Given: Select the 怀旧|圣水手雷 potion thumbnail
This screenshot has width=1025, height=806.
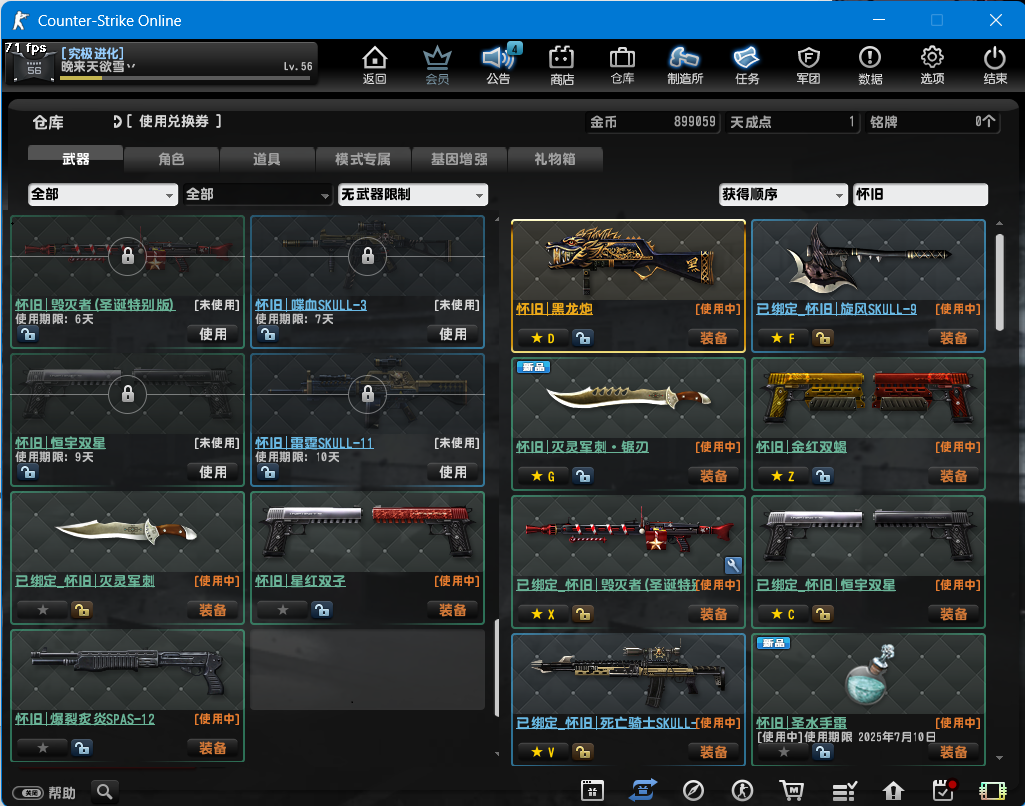Looking at the screenshot, I should click(868, 675).
